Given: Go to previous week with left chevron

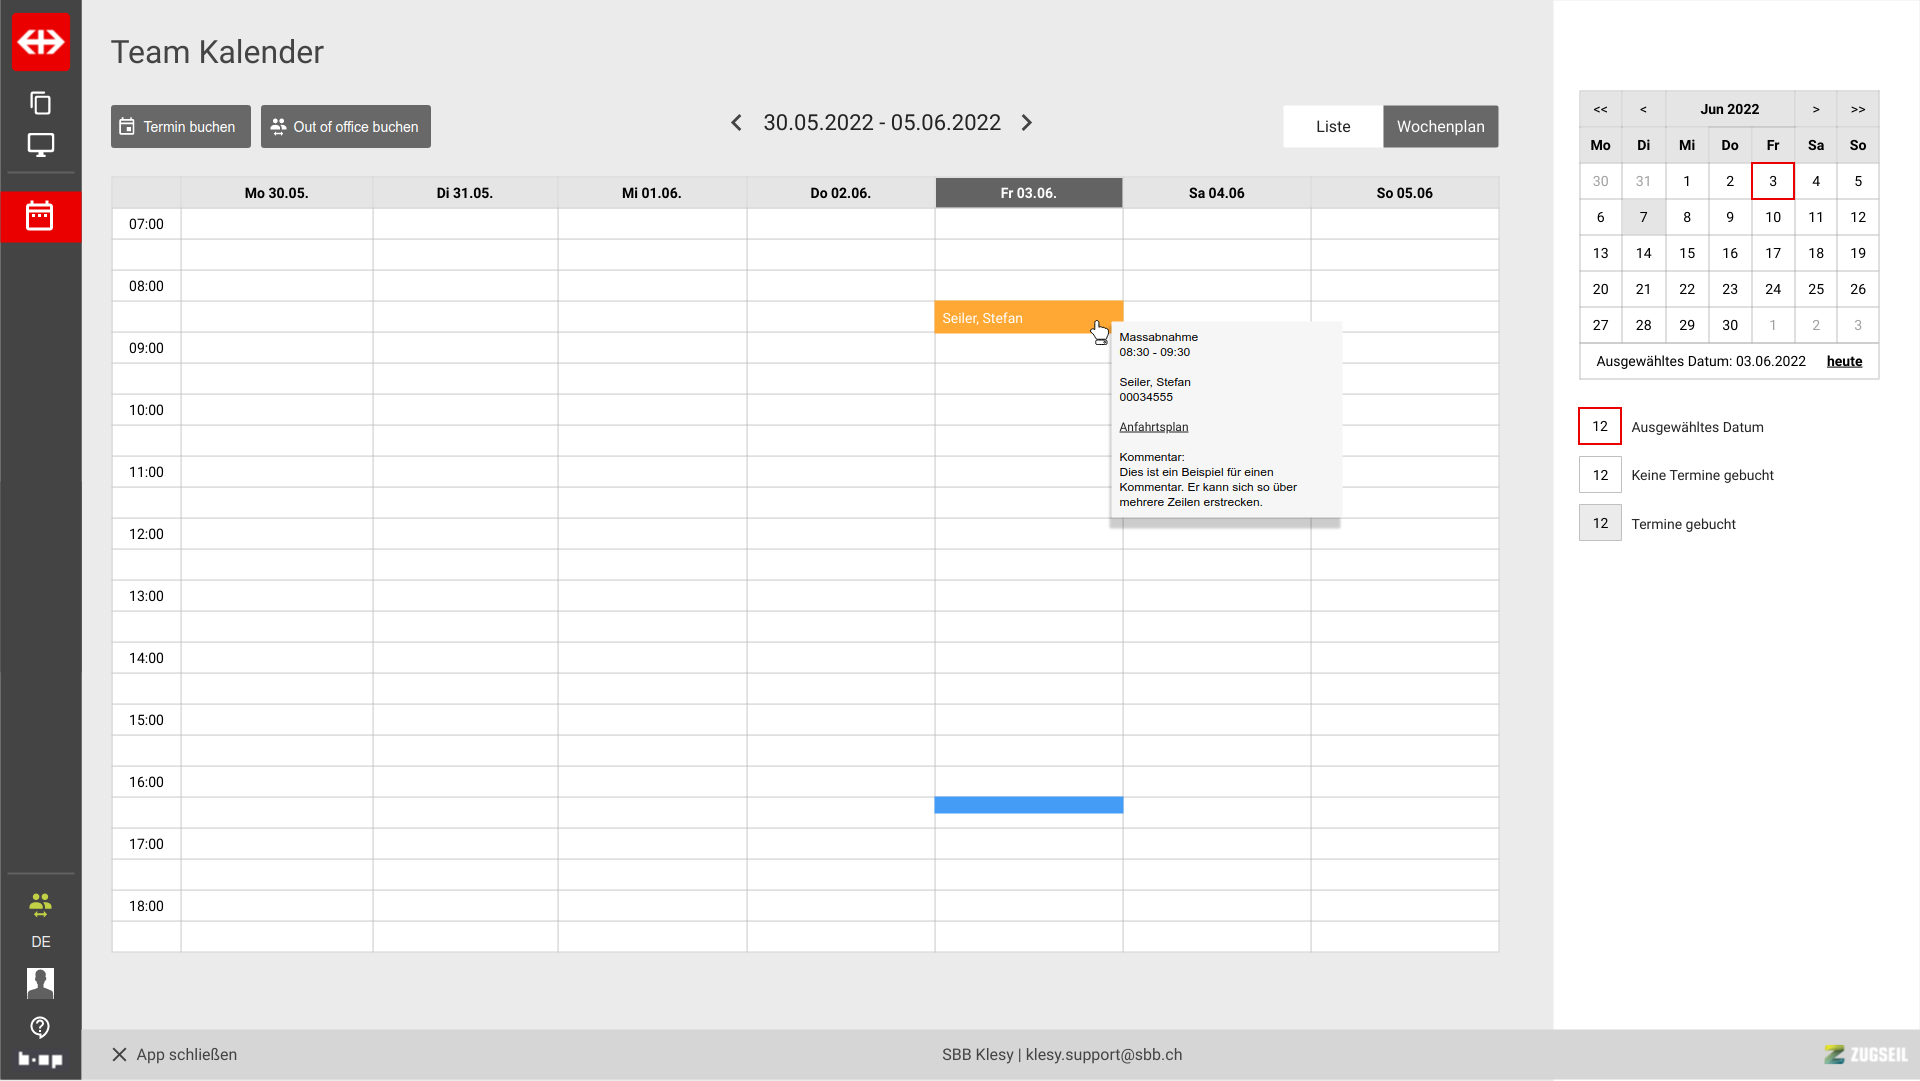Looking at the screenshot, I should click(x=736, y=123).
